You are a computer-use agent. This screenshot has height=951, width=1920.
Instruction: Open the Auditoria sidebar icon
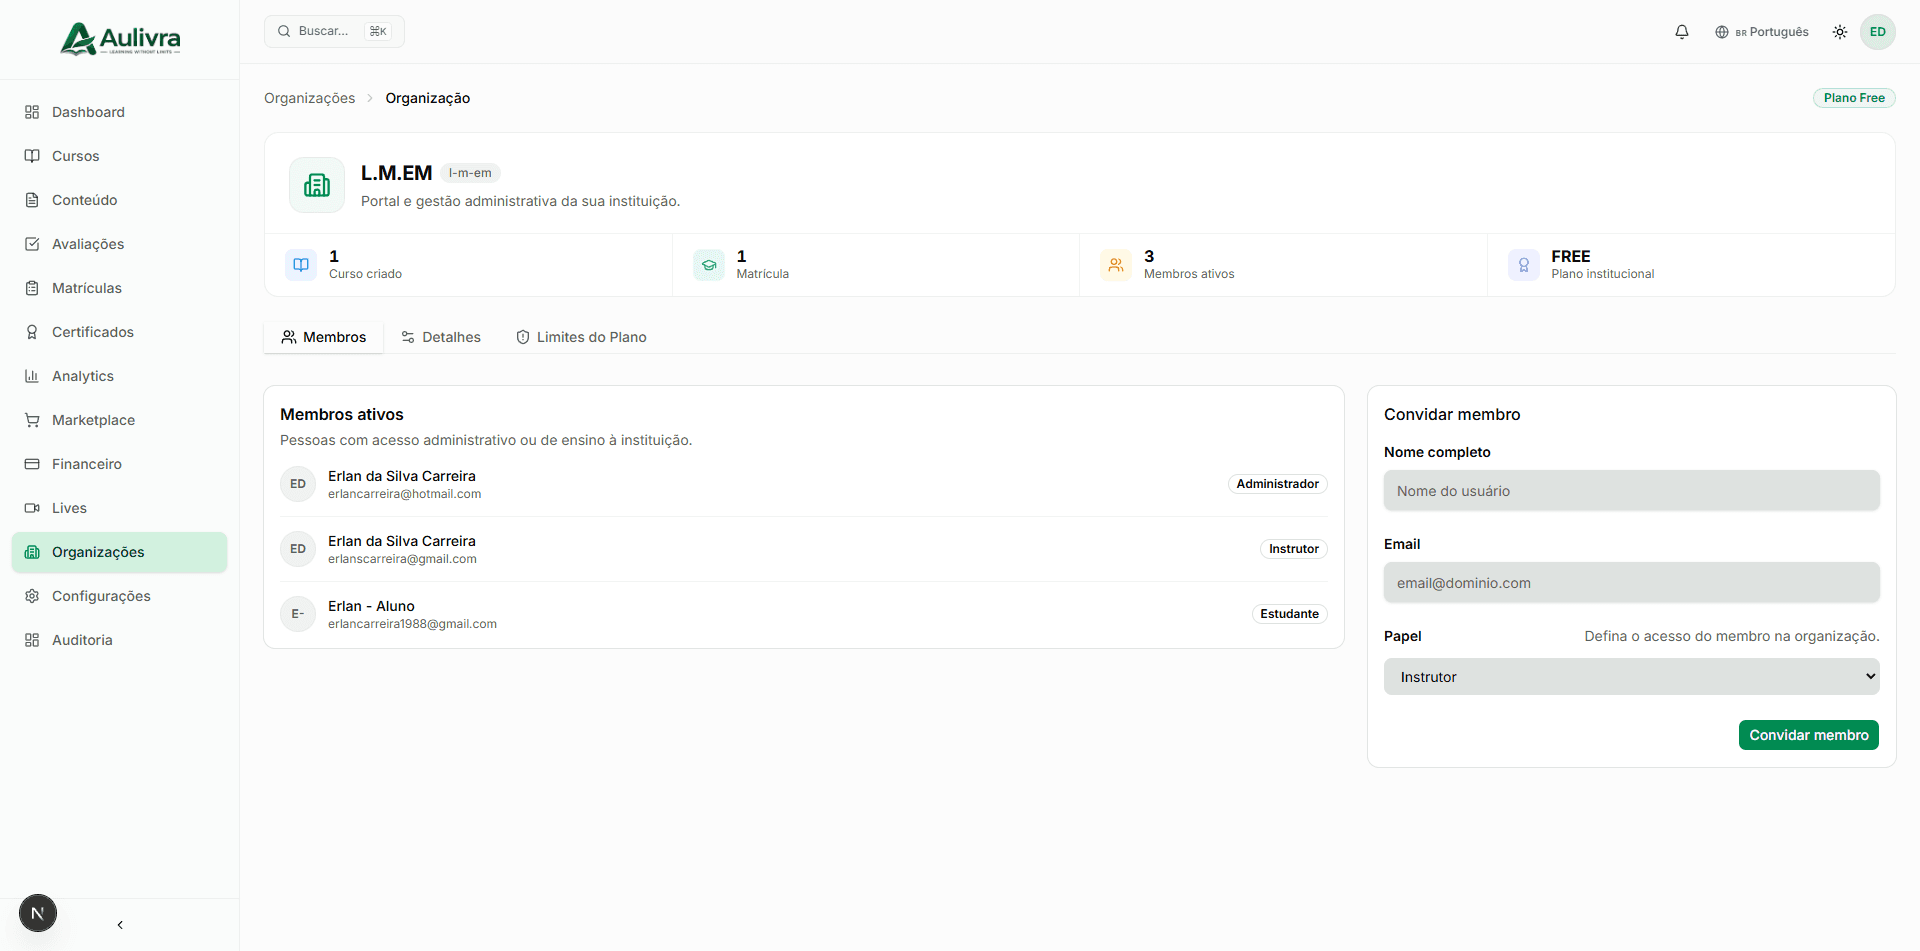coord(32,640)
